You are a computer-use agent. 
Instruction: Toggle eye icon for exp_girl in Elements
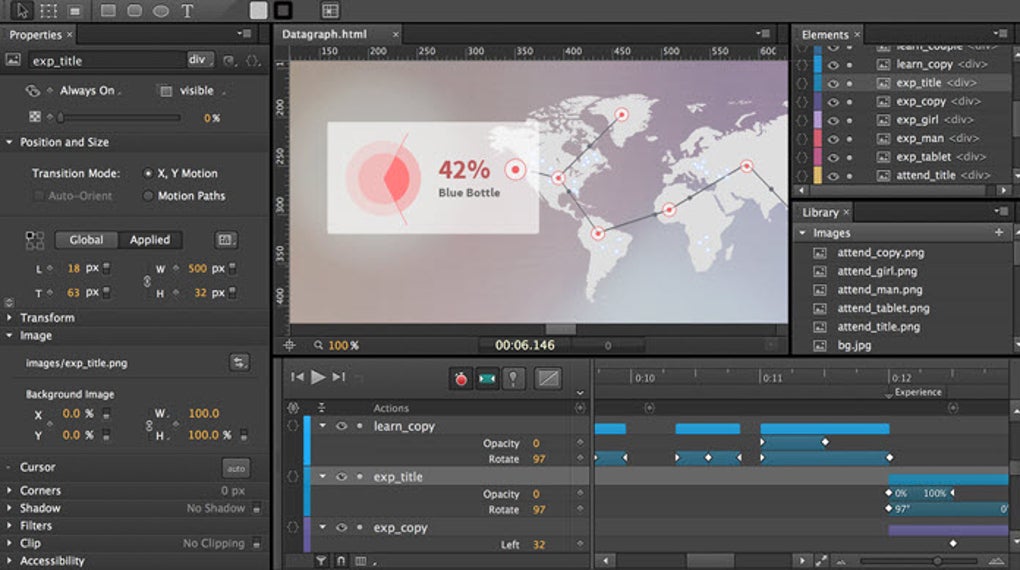tap(833, 120)
